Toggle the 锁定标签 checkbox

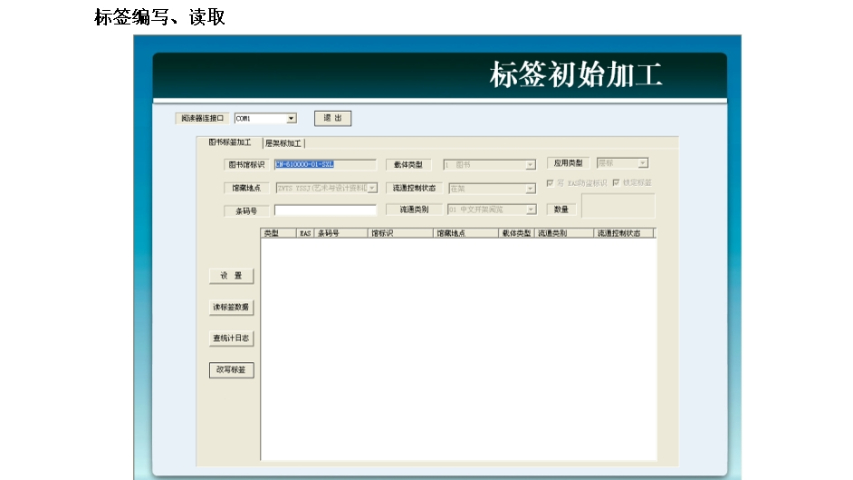click(x=616, y=183)
